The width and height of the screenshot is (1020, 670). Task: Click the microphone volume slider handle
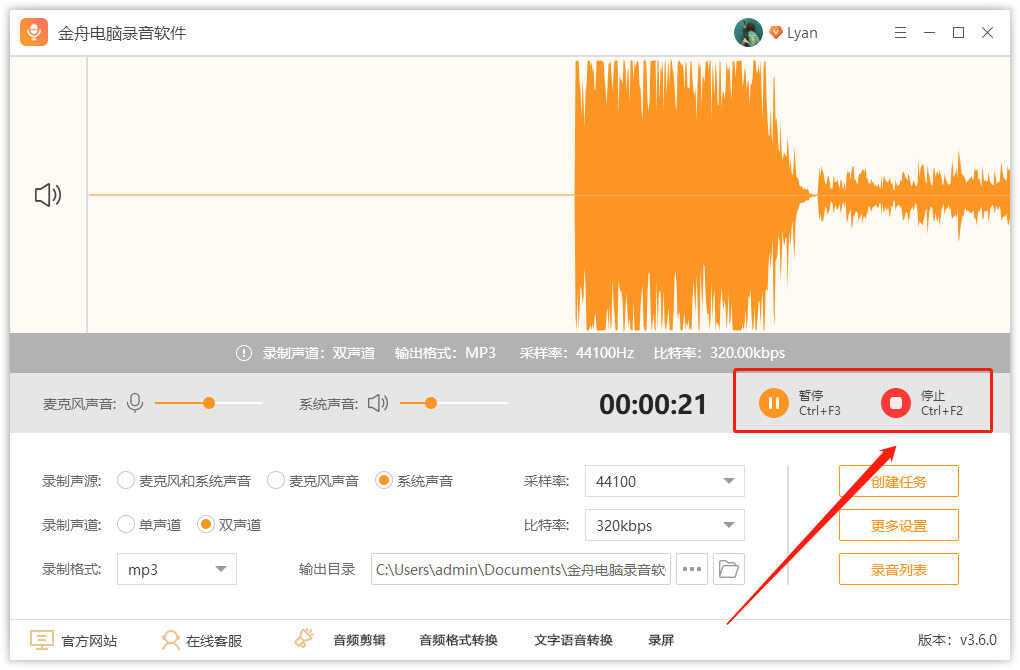click(209, 403)
